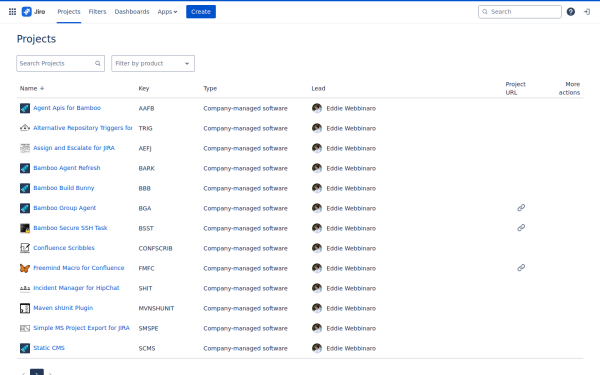Click the CONFSCRIB key cell
The image size is (600, 375).
click(155, 248)
